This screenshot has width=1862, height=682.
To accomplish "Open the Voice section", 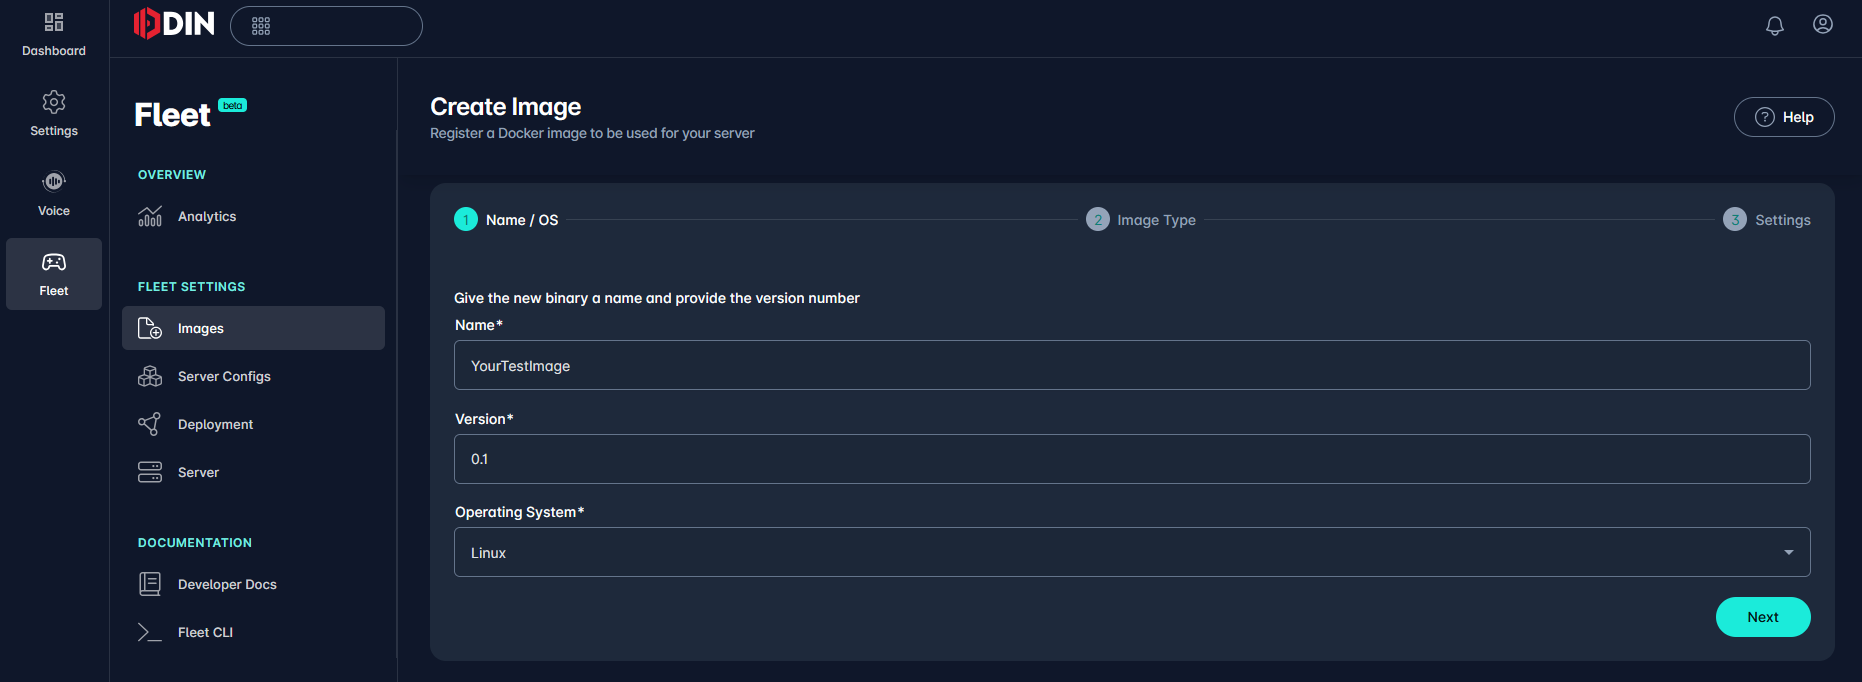I will point(54,194).
